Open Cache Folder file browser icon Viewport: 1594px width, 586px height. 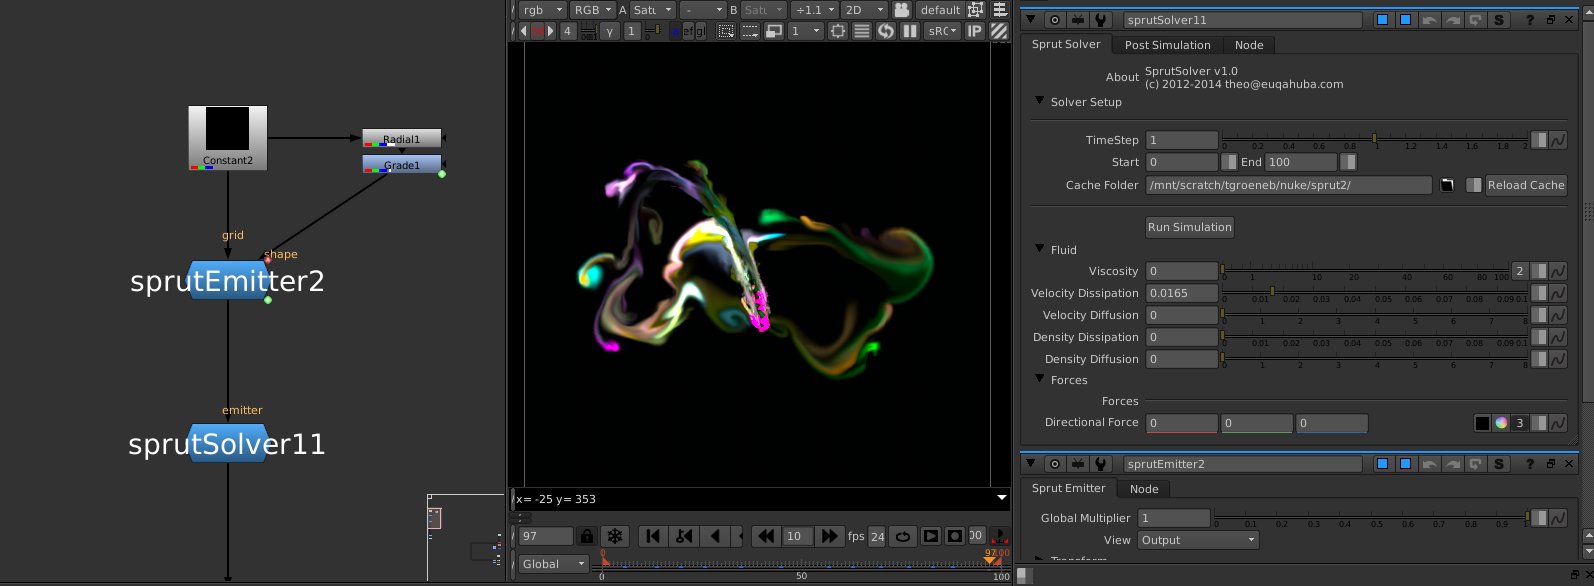coord(1446,186)
